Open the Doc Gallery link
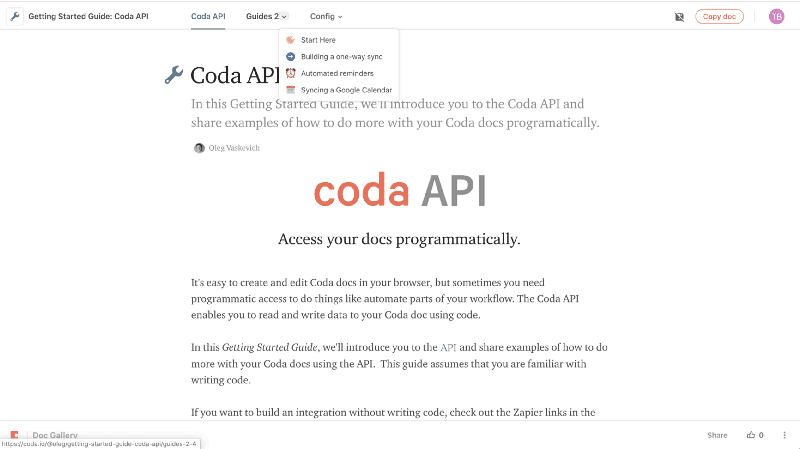This screenshot has height=449, width=800. [55, 435]
